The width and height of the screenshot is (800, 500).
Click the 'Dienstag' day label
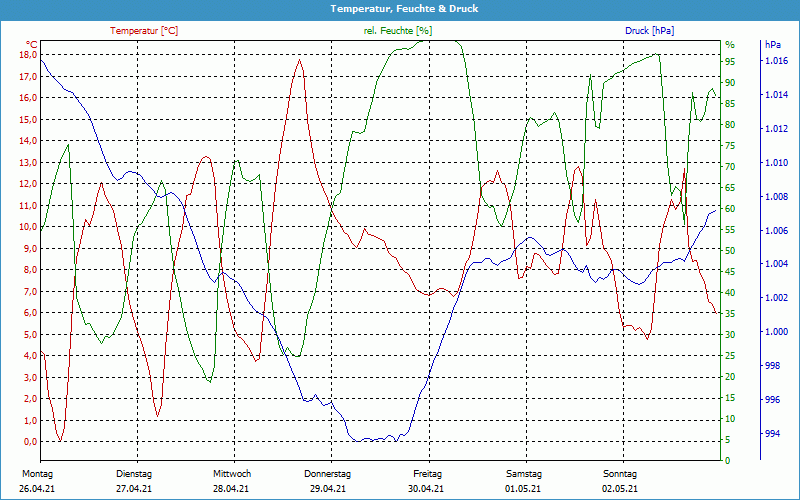[x=134, y=474]
